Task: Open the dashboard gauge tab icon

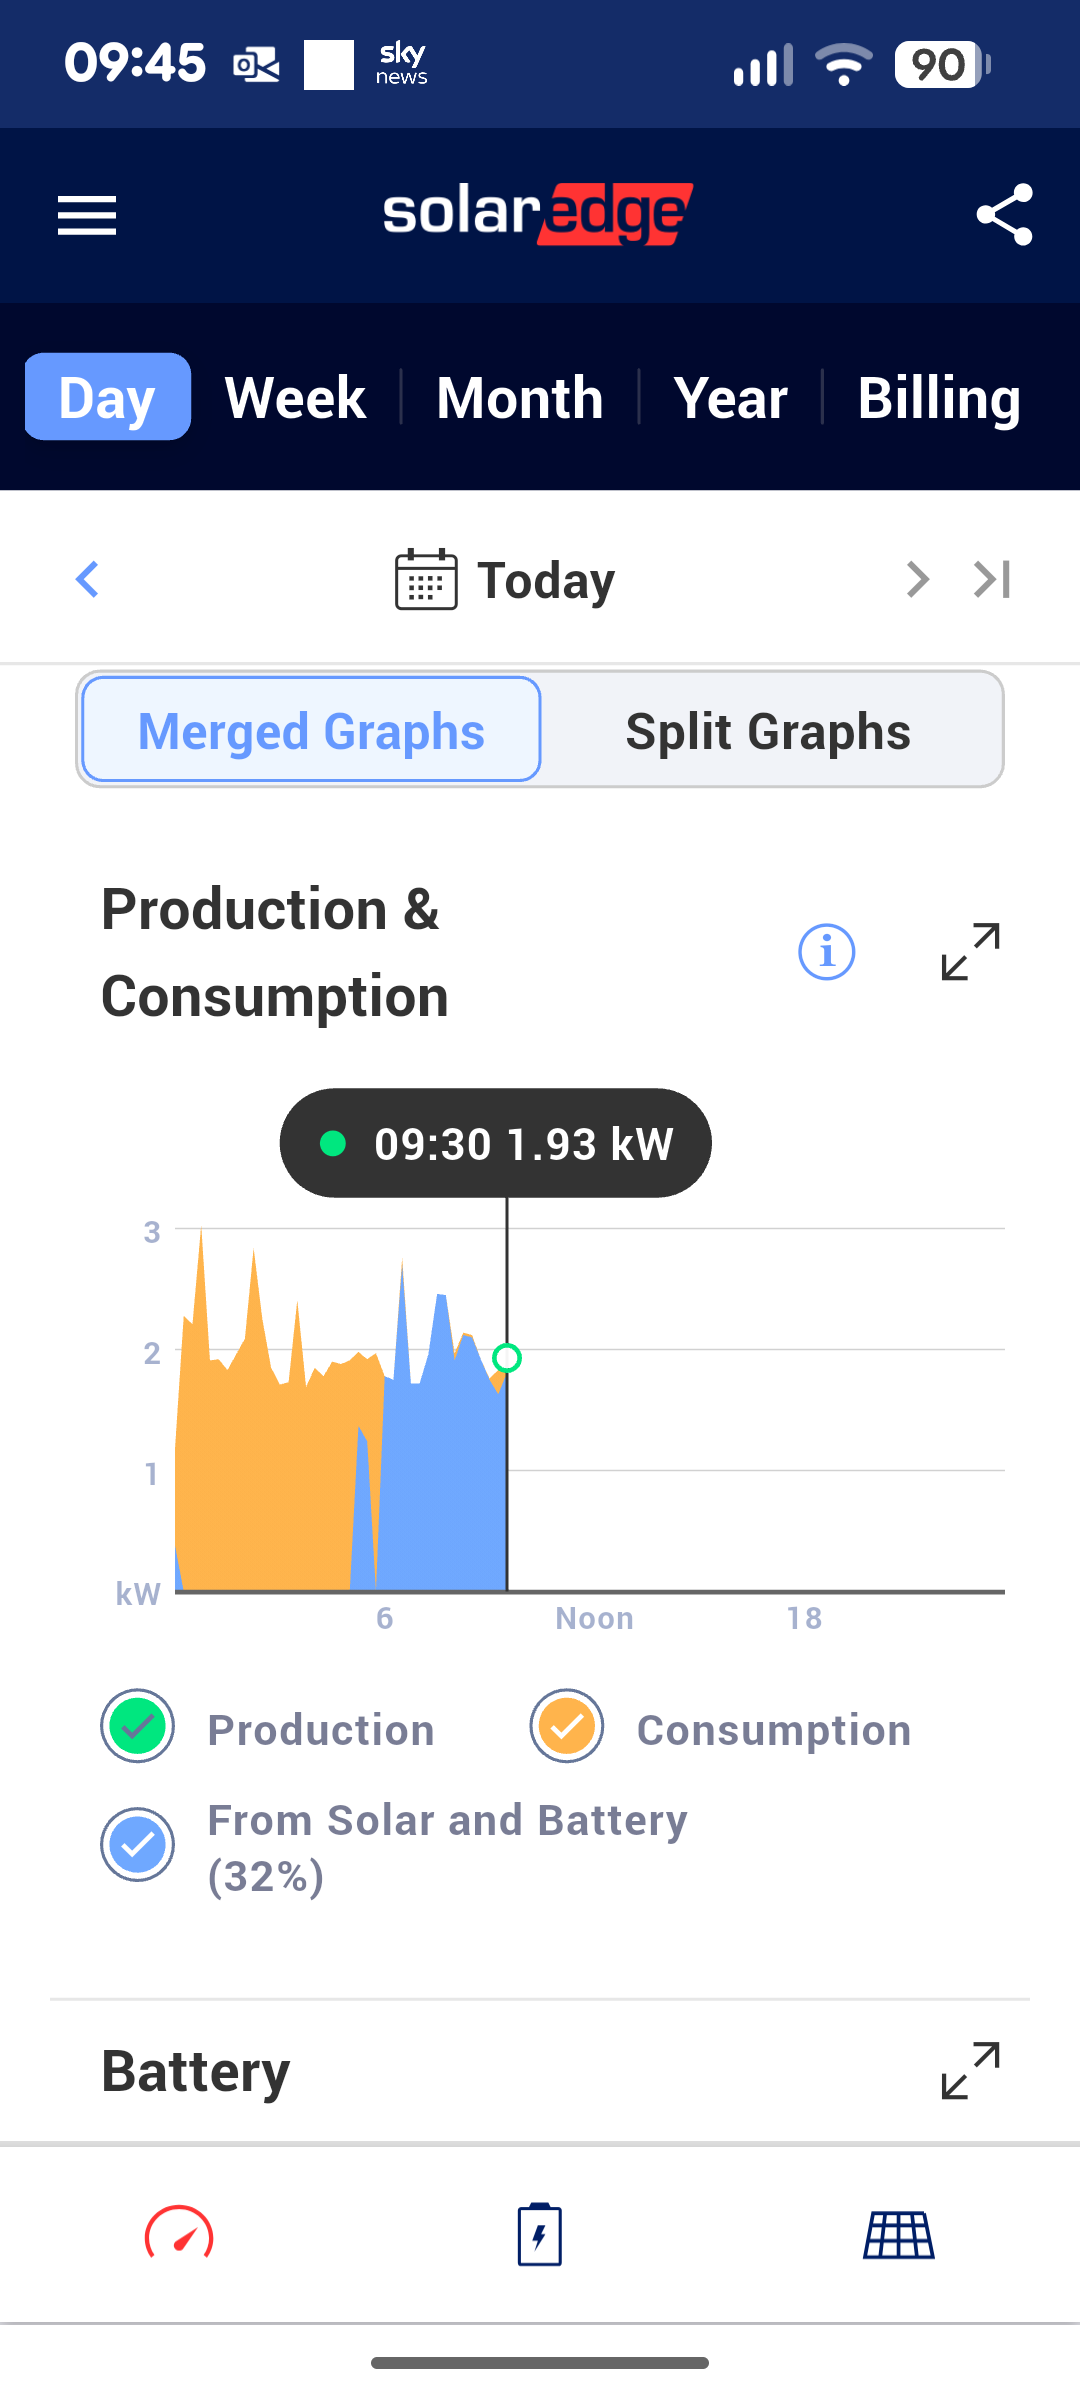Action: 179,2235
